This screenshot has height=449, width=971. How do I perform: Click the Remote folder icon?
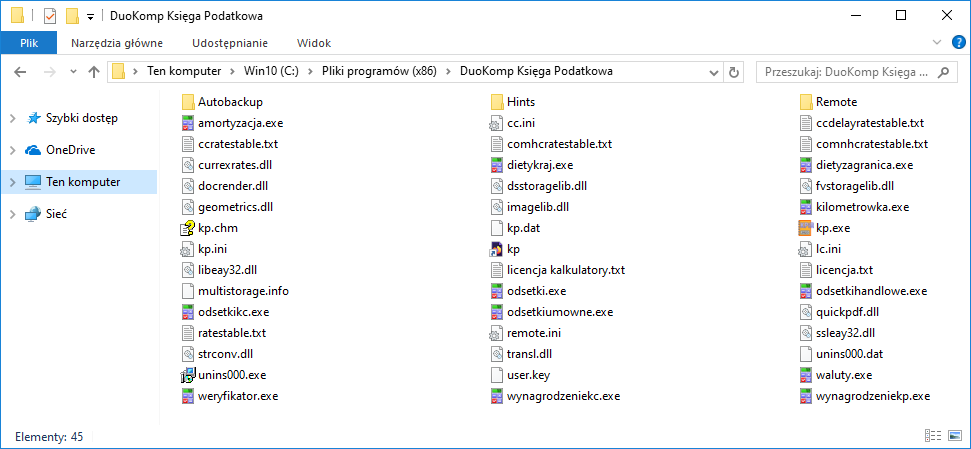806,102
